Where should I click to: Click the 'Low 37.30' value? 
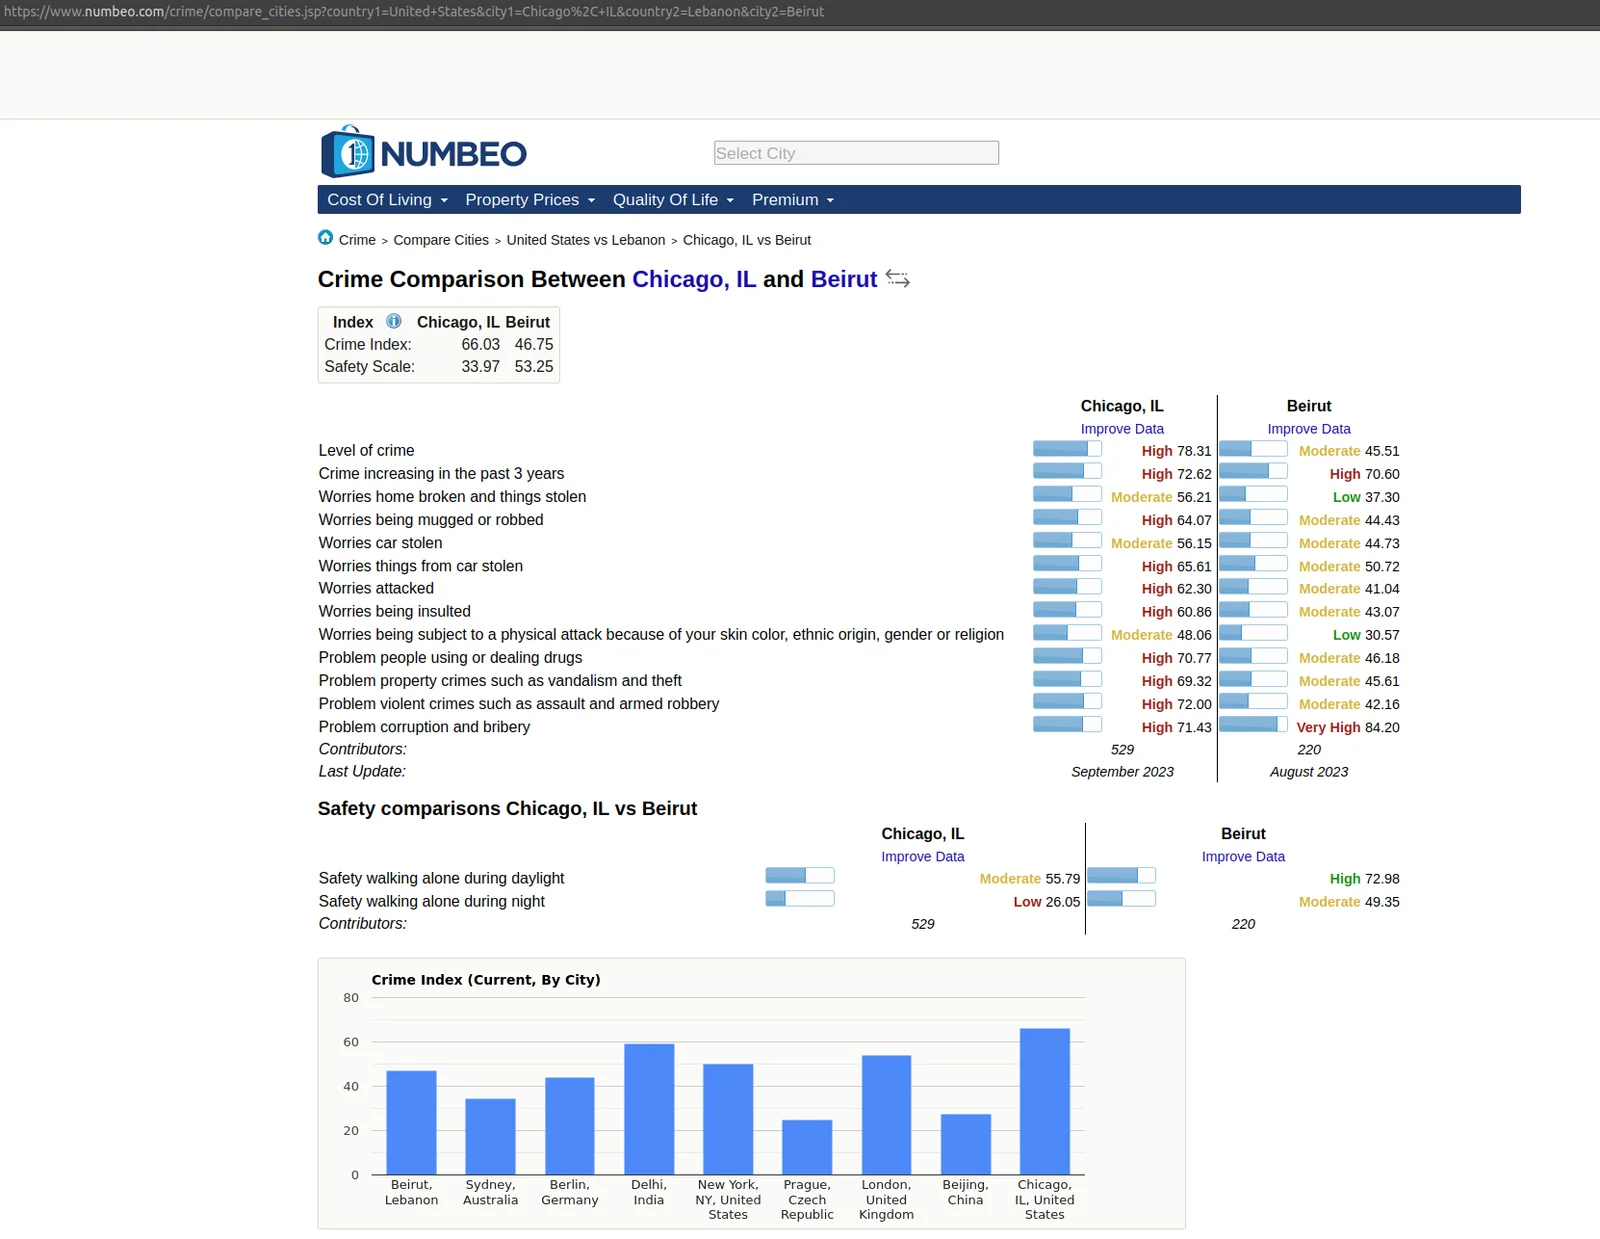click(1366, 498)
